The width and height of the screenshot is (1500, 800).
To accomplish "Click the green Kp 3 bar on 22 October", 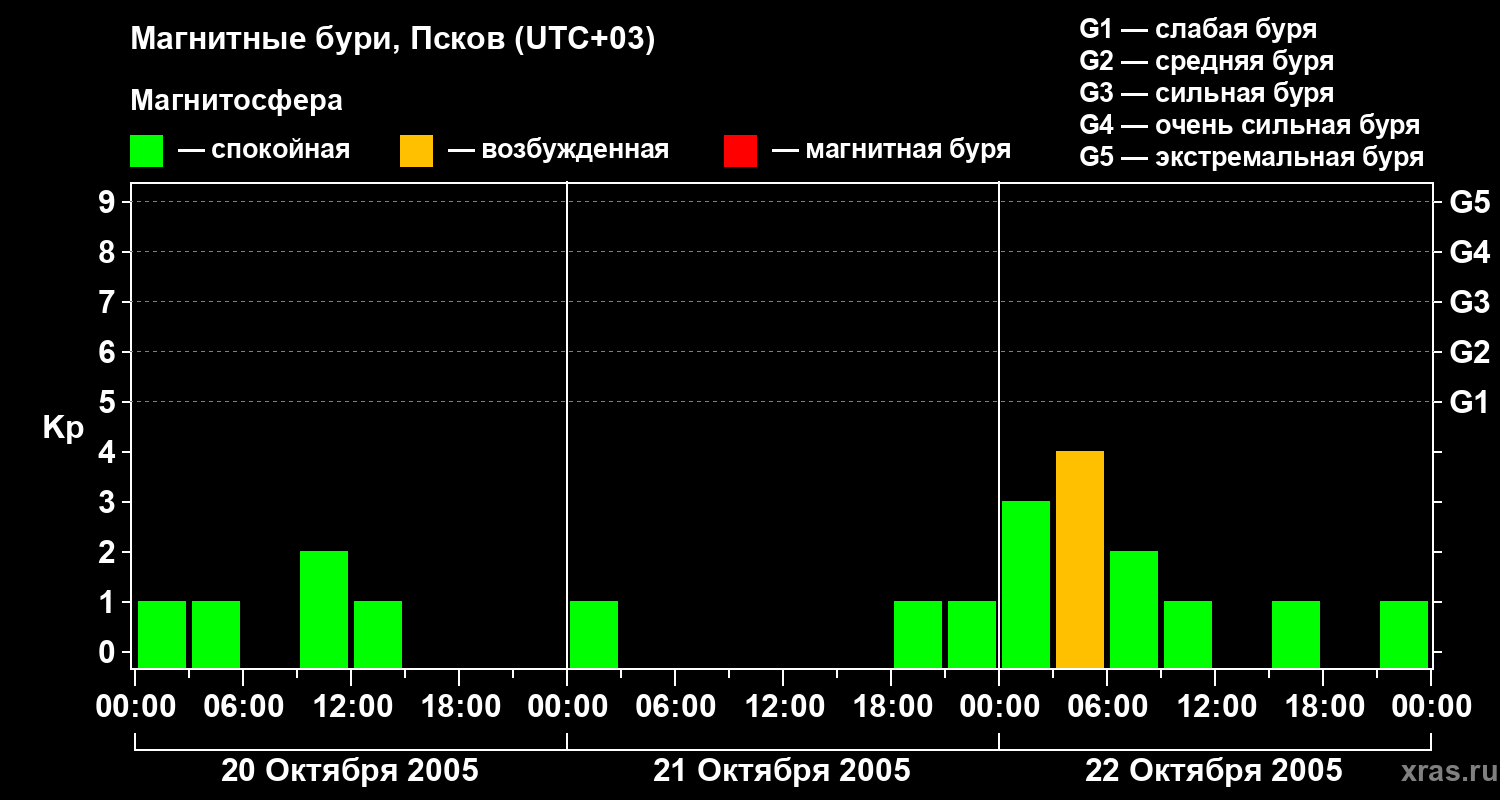I will click(x=1026, y=584).
